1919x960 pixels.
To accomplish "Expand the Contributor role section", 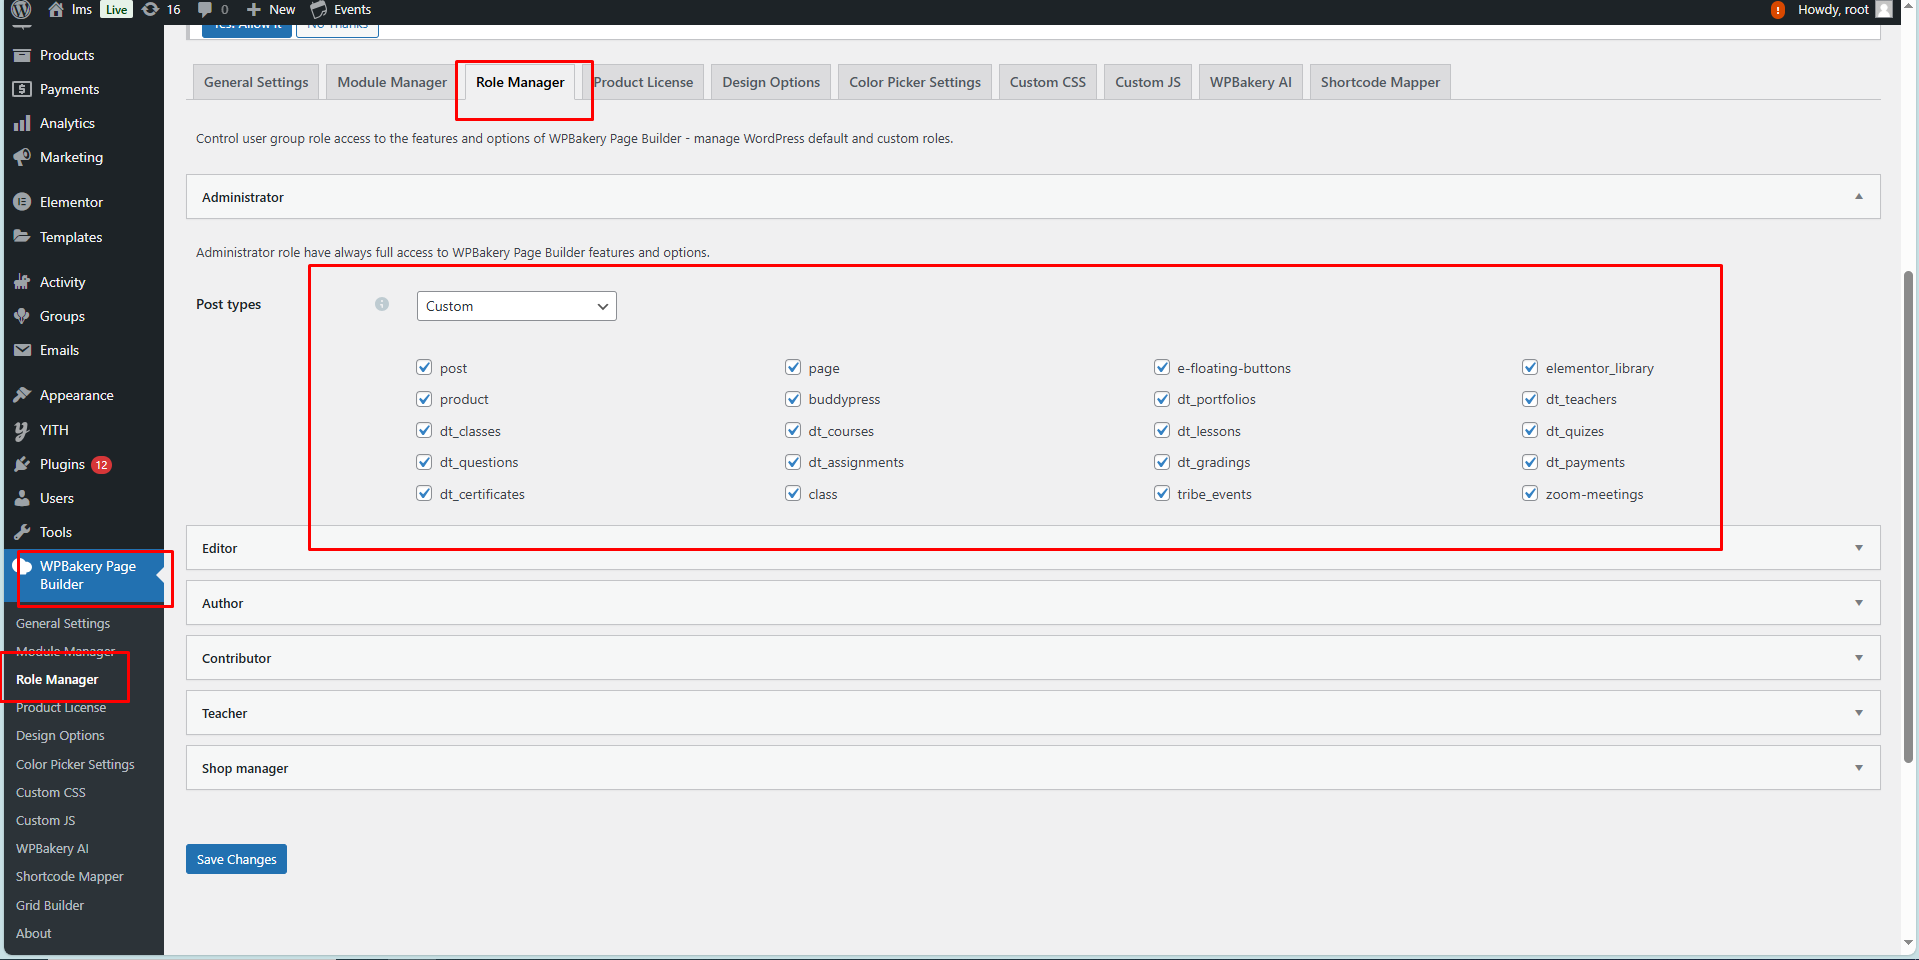I will [x=1033, y=658].
